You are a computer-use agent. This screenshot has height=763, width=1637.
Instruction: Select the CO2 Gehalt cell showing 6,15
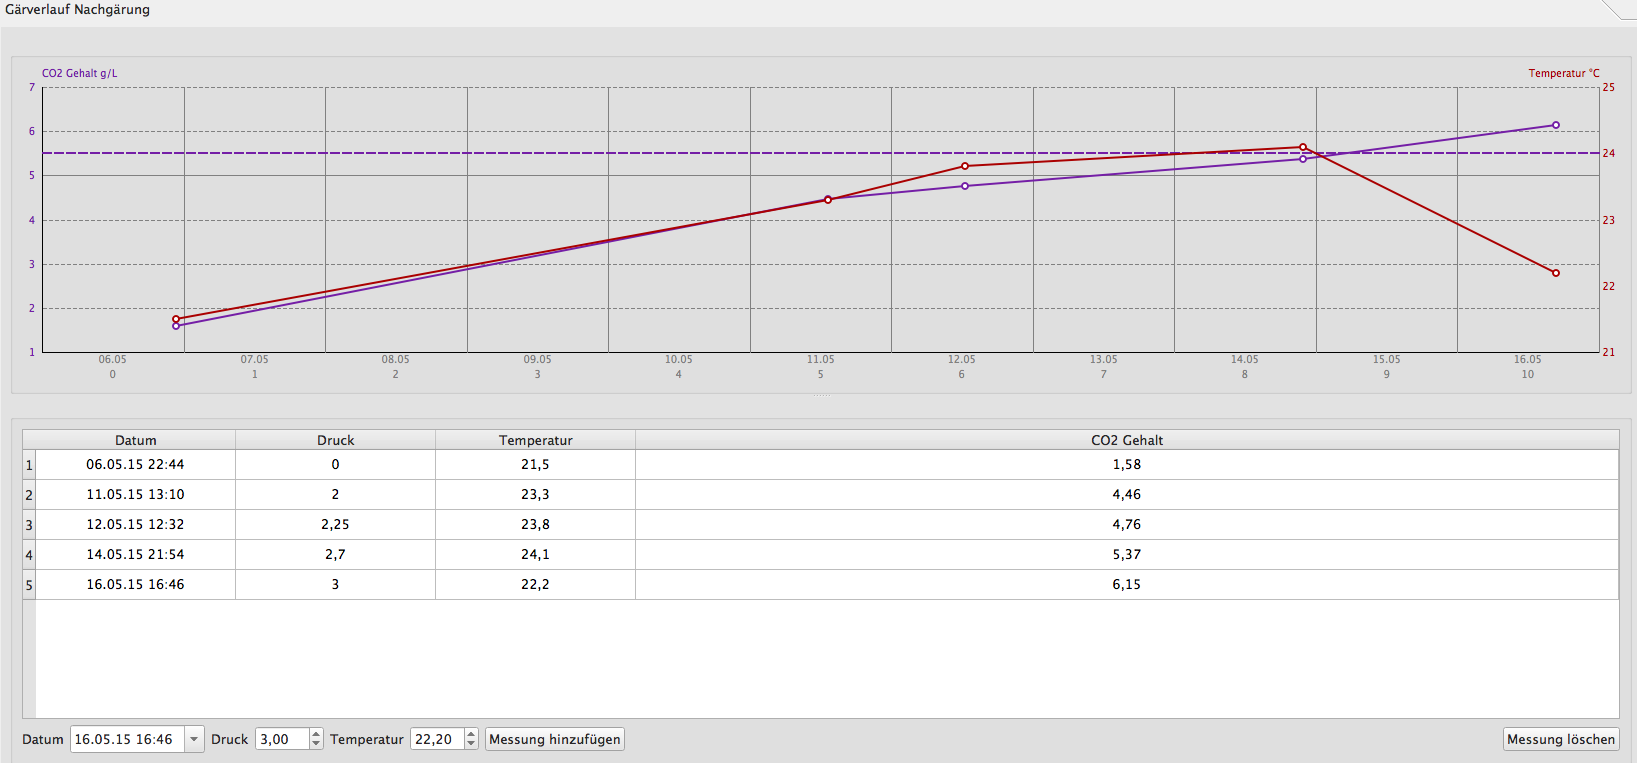point(1126,584)
